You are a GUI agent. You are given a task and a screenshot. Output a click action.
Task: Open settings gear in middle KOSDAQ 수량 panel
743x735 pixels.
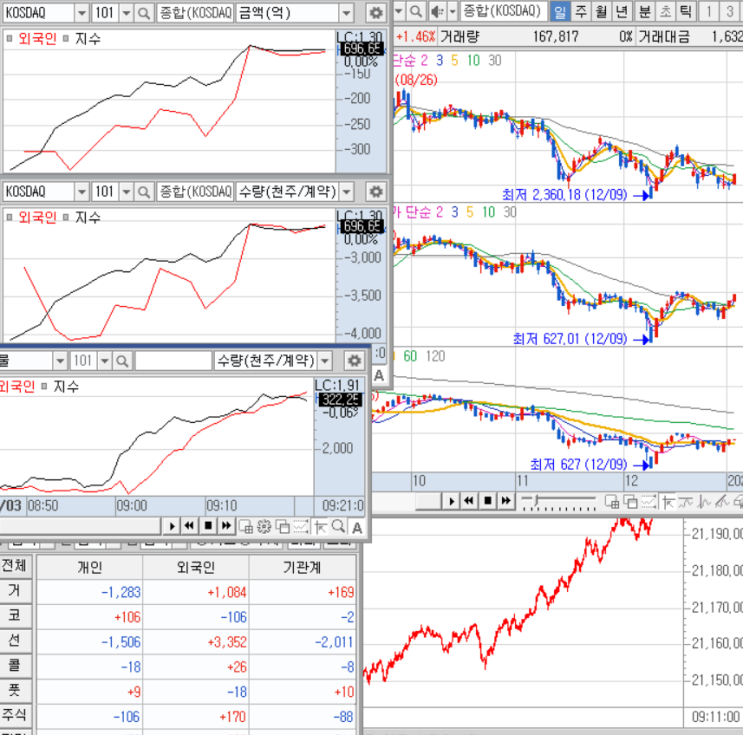376,191
